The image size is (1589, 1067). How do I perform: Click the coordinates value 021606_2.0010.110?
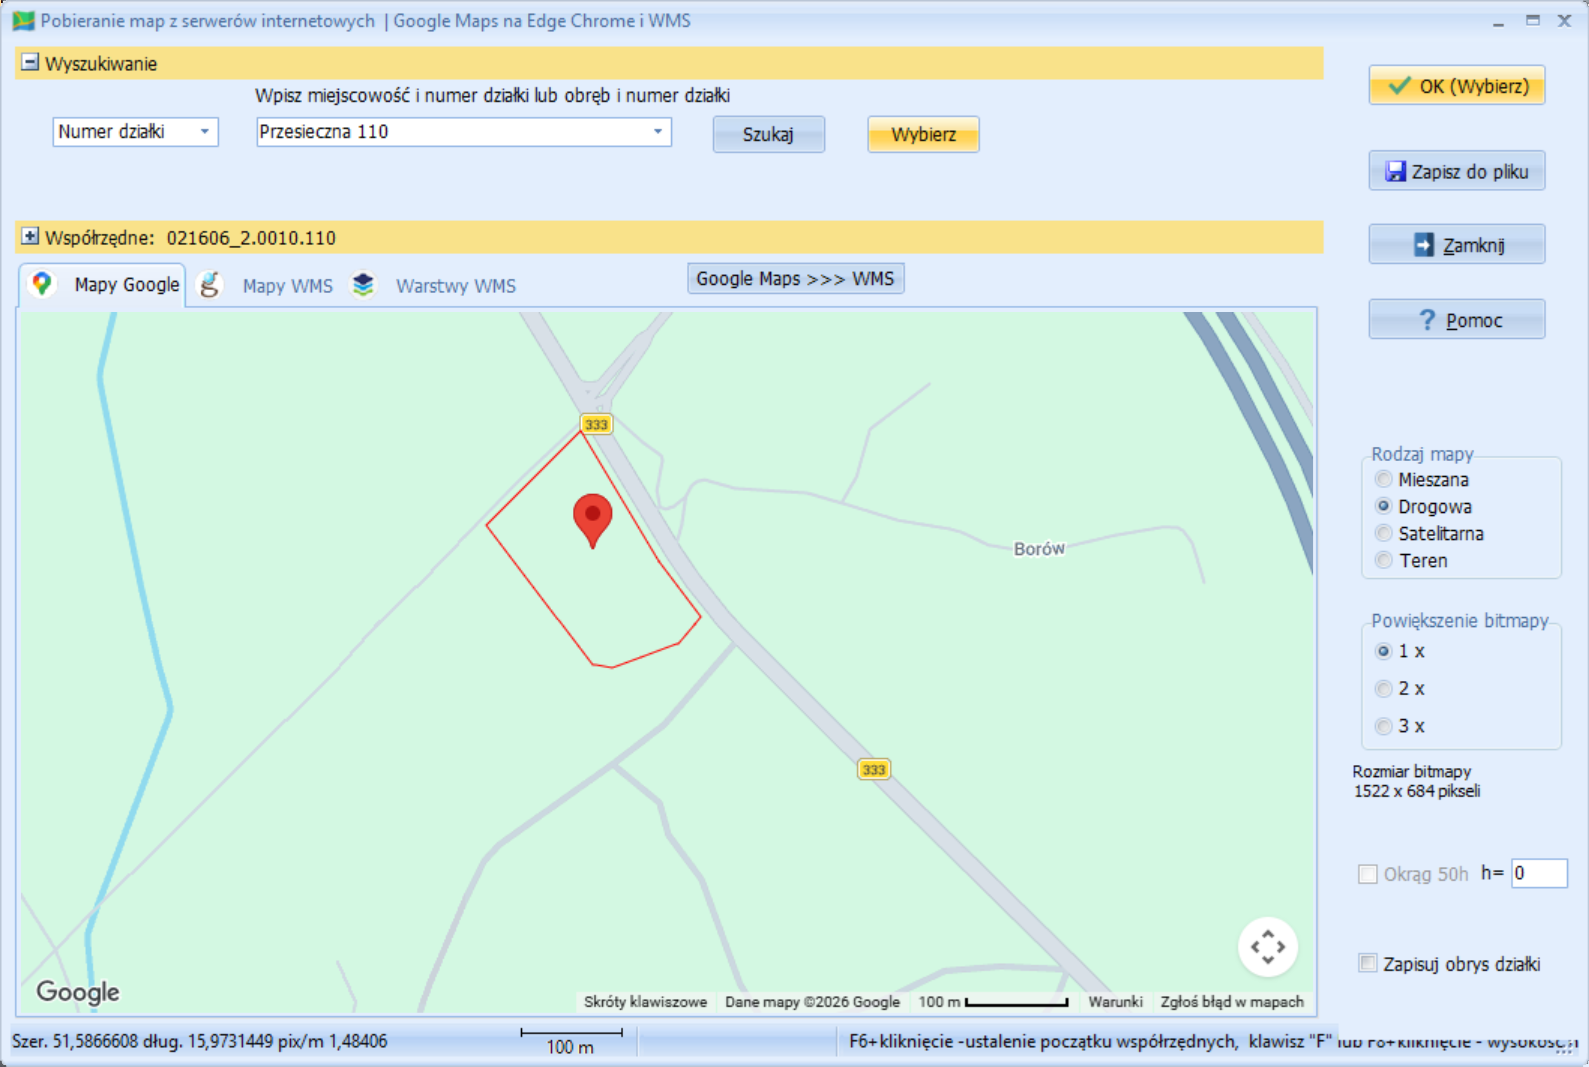click(251, 238)
